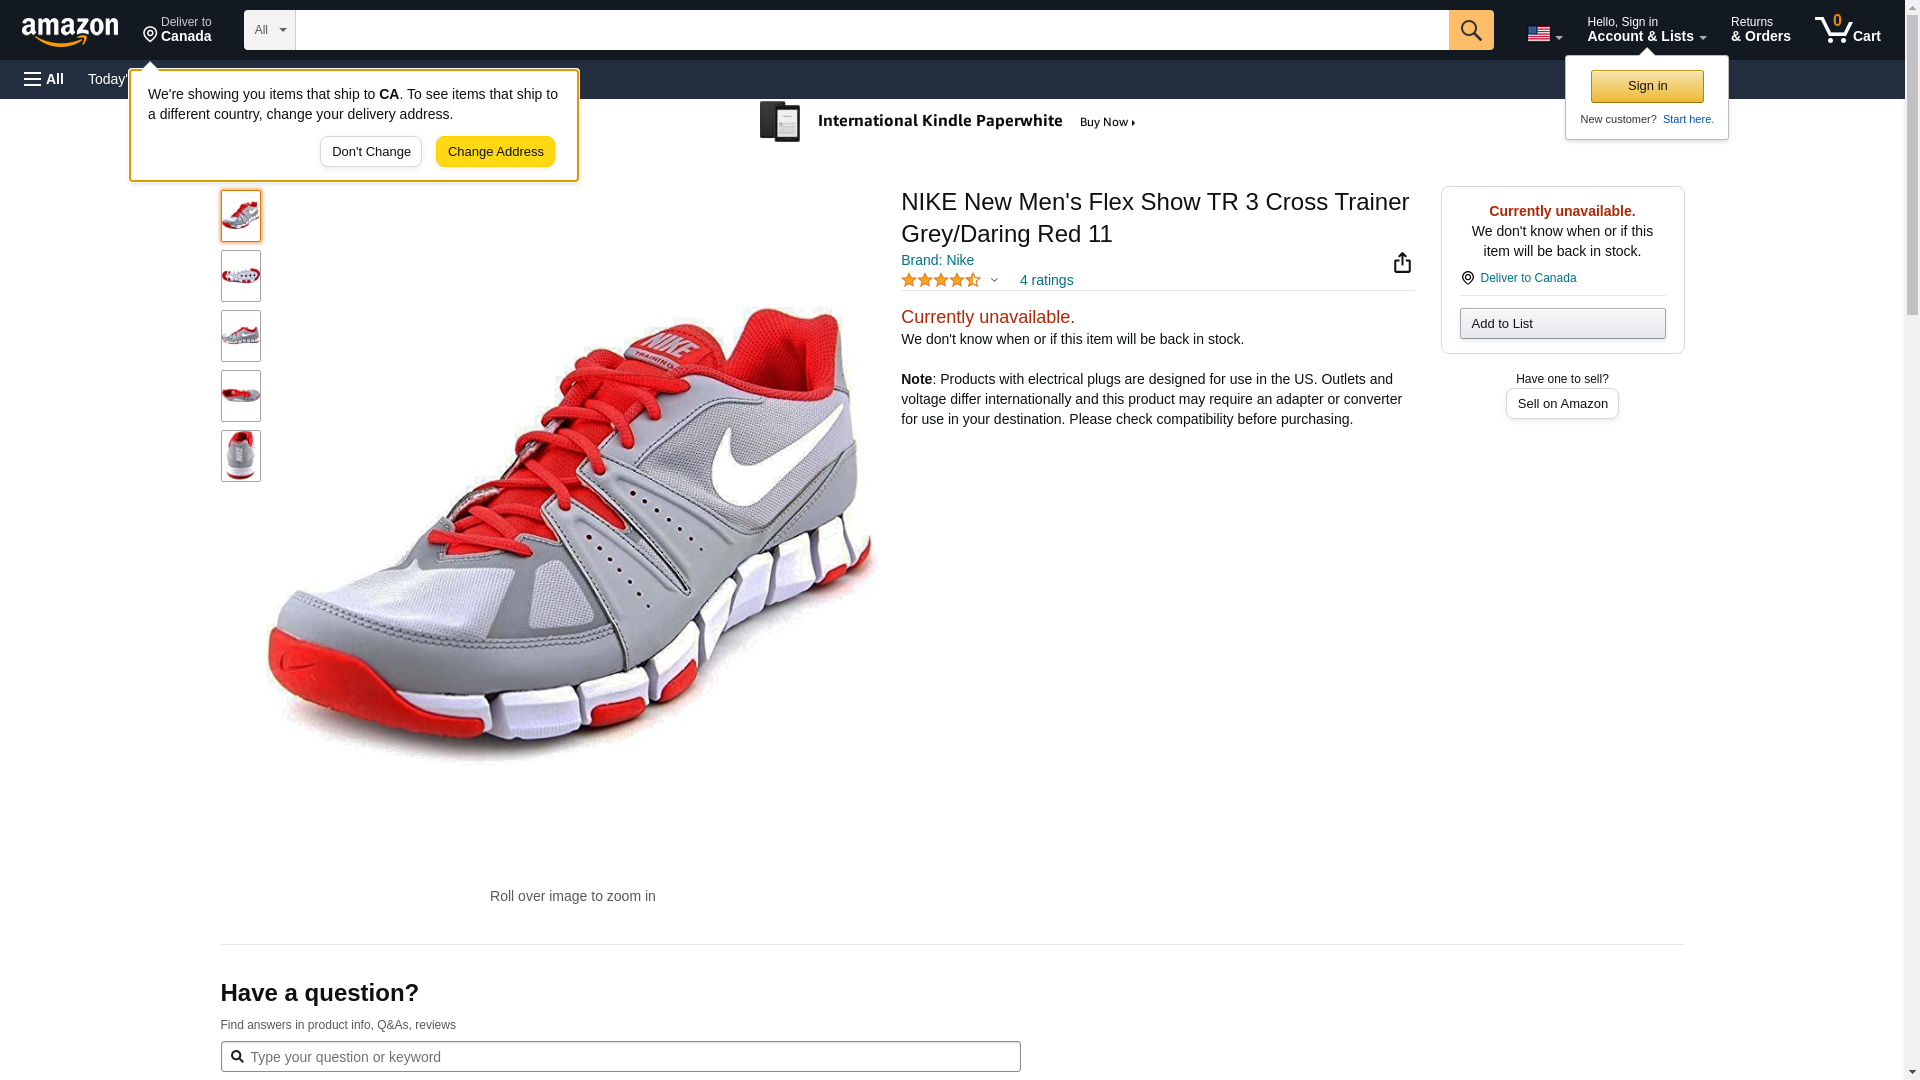
Task: Open Returns & Orders
Action: coord(1760,30)
